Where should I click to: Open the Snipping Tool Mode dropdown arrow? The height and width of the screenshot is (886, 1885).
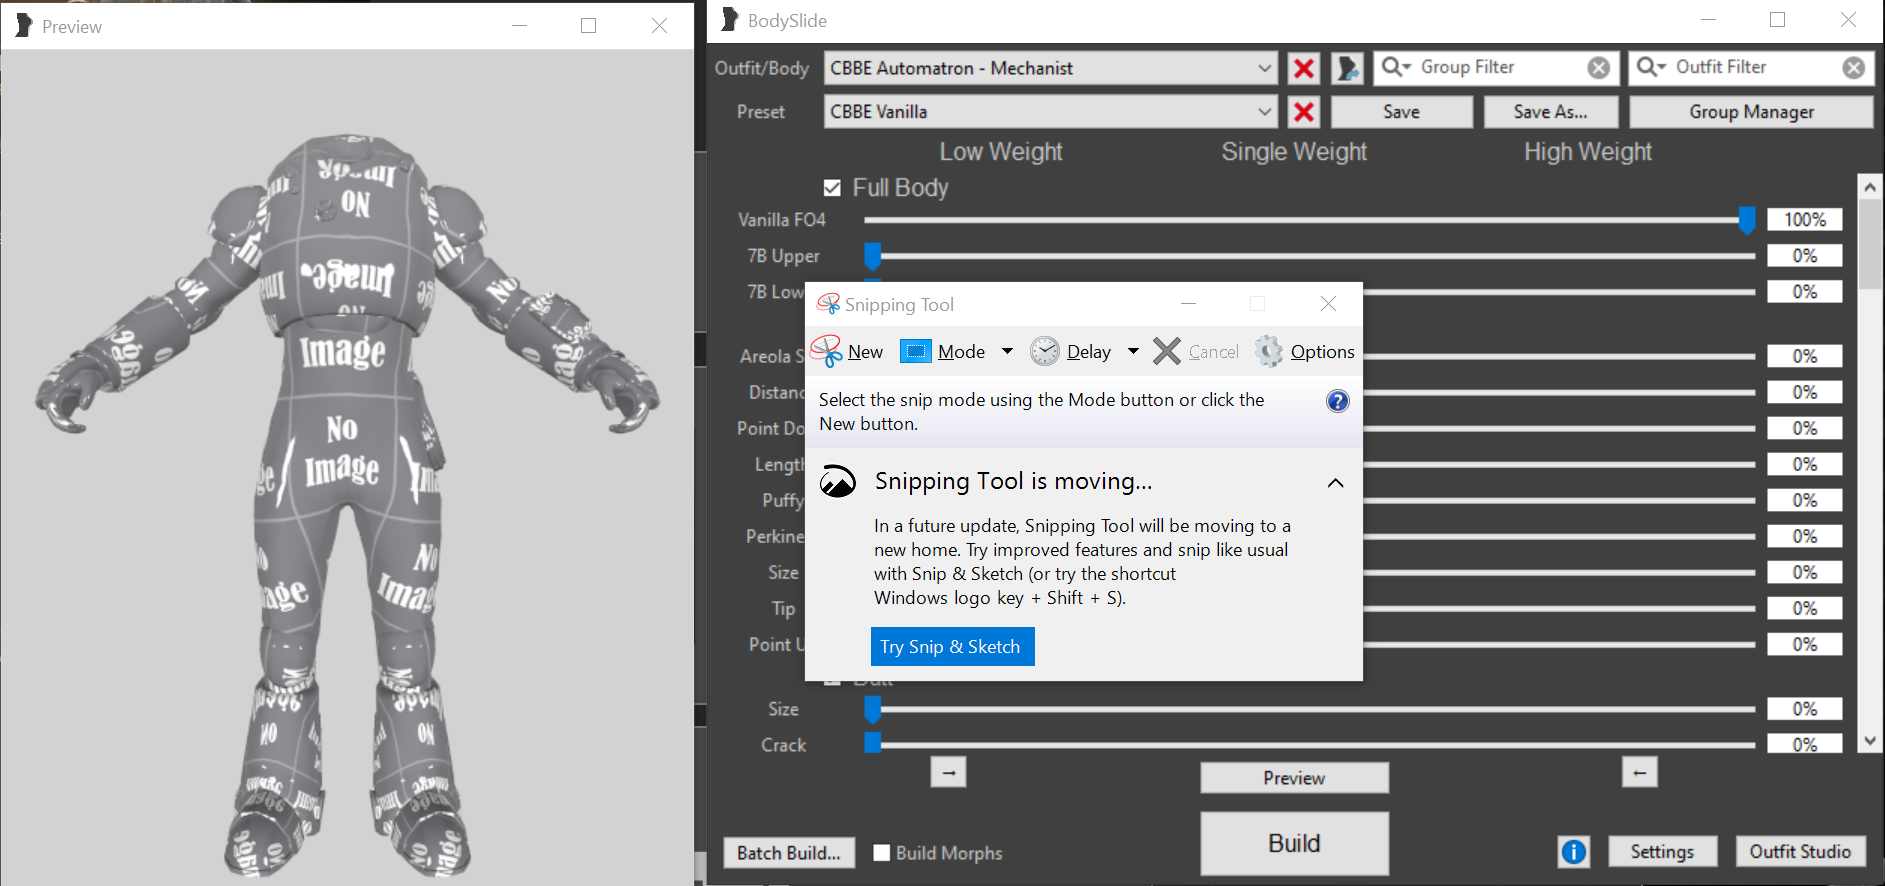(x=1007, y=352)
